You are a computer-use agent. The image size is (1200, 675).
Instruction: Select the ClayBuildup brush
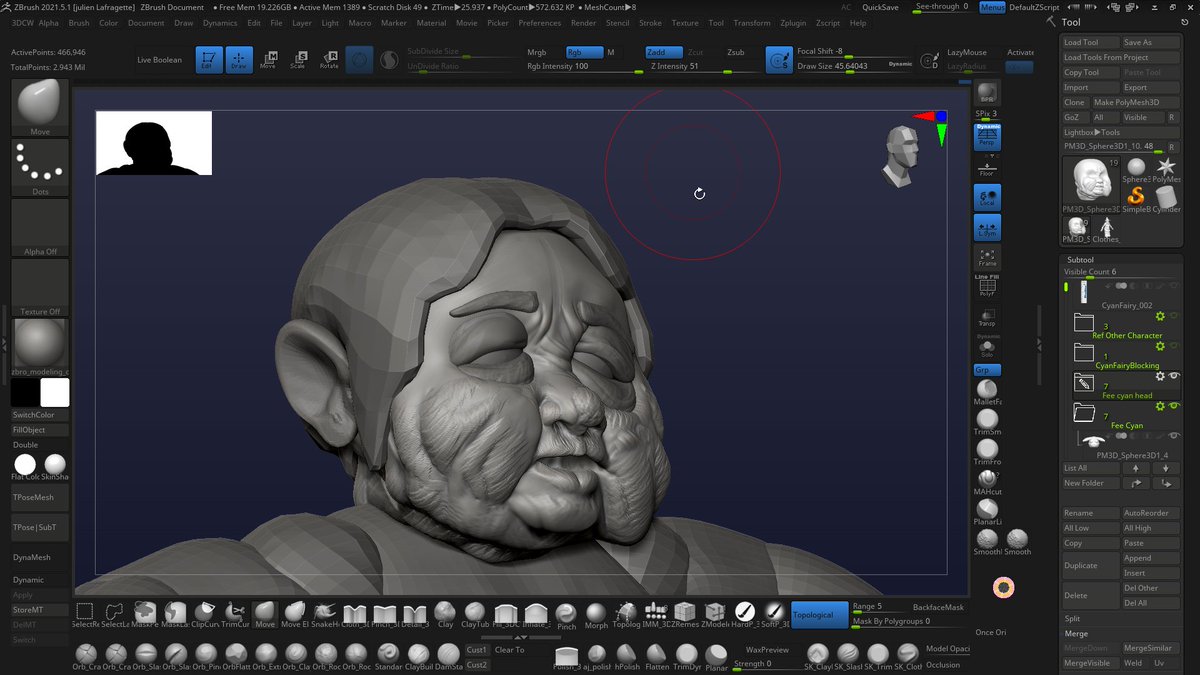point(417,657)
